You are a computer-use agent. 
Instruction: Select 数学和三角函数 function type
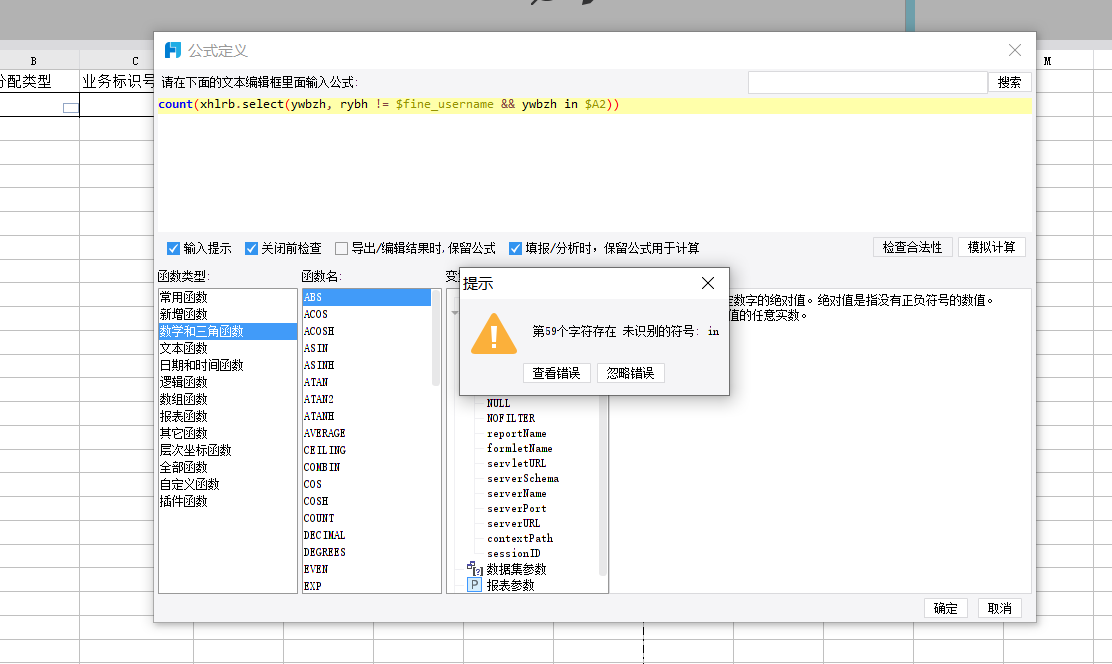pos(228,331)
